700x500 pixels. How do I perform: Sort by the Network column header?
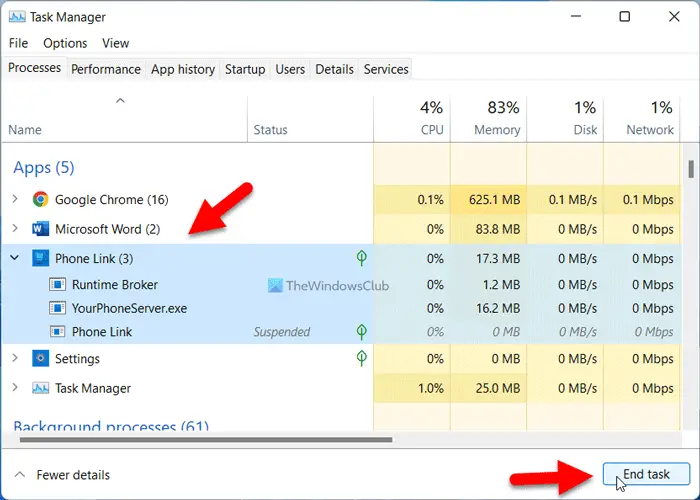[x=642, y=119]
